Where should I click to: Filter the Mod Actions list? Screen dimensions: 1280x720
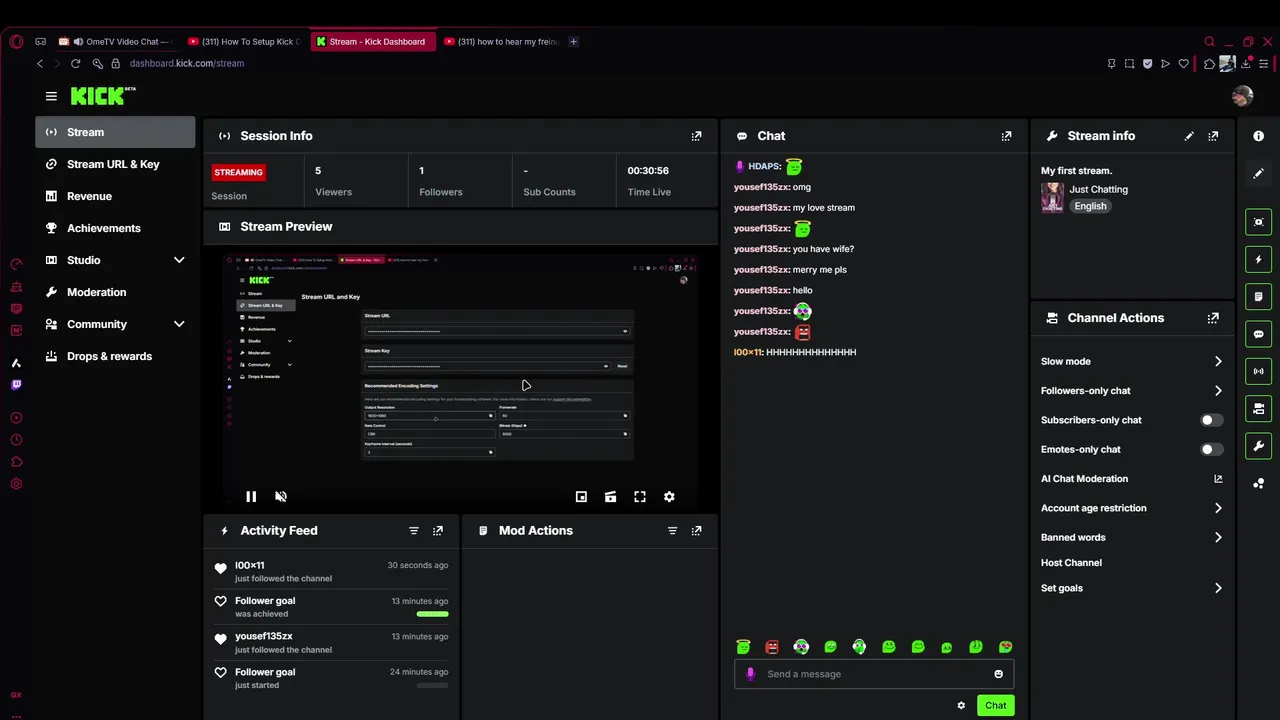pos(672,531)
